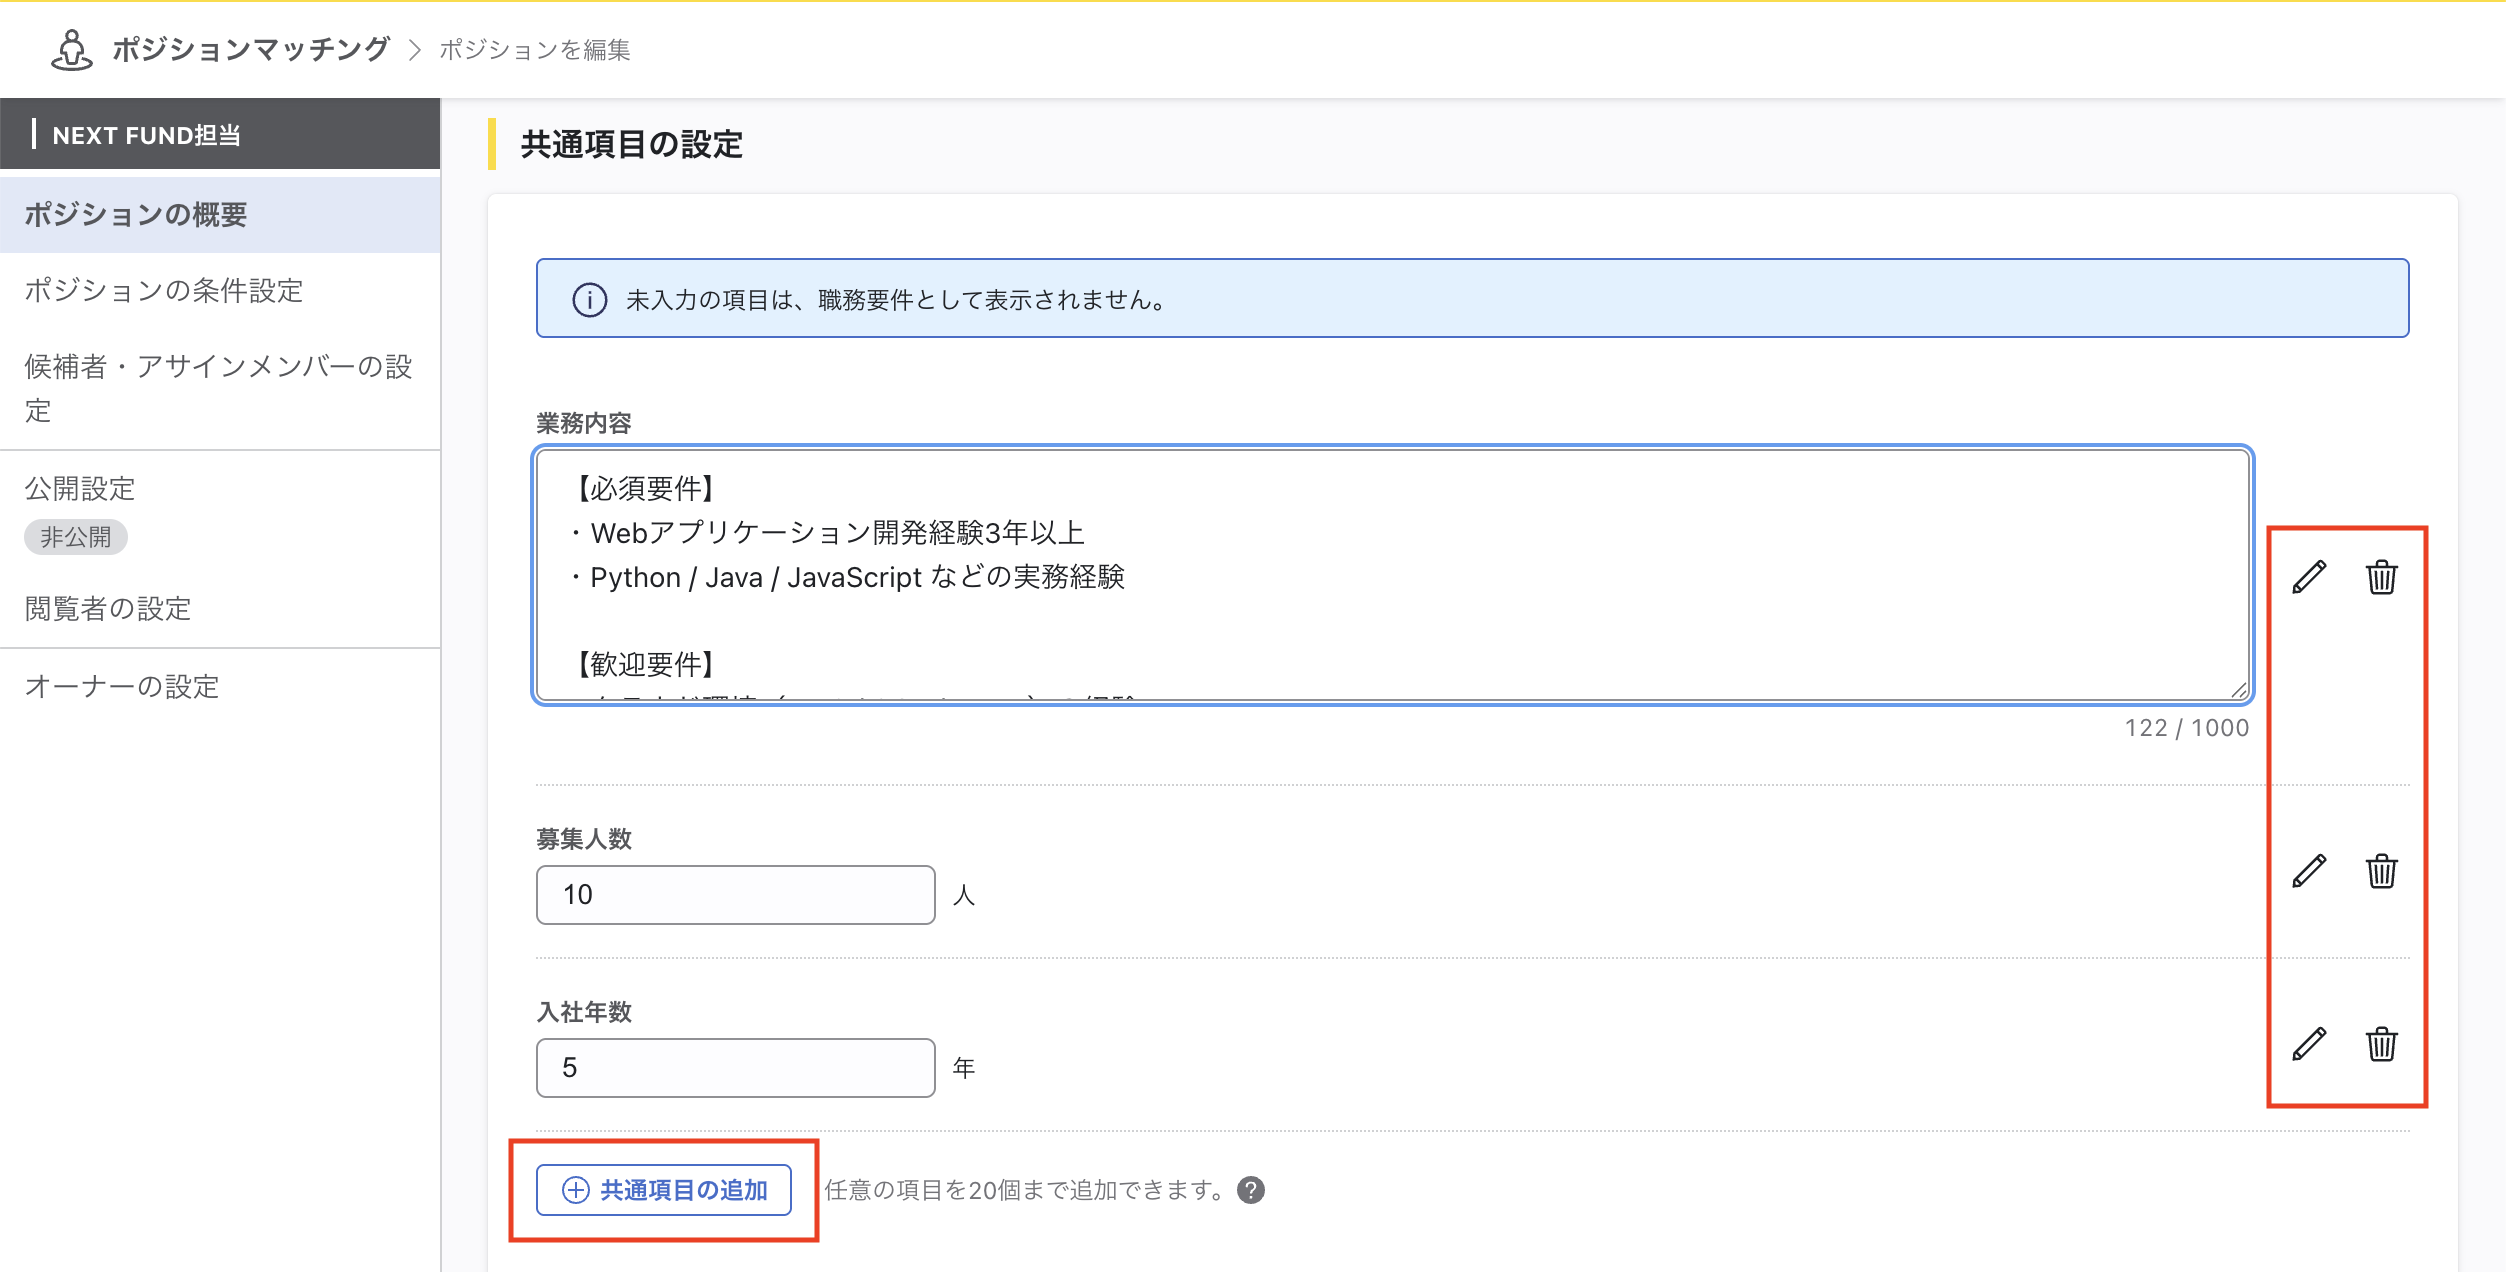2506x1272 pixels.
Task: Navigate back via ポジションマッチング breadcrumb link
Action: pyautogui.click(x=250, y=49)
